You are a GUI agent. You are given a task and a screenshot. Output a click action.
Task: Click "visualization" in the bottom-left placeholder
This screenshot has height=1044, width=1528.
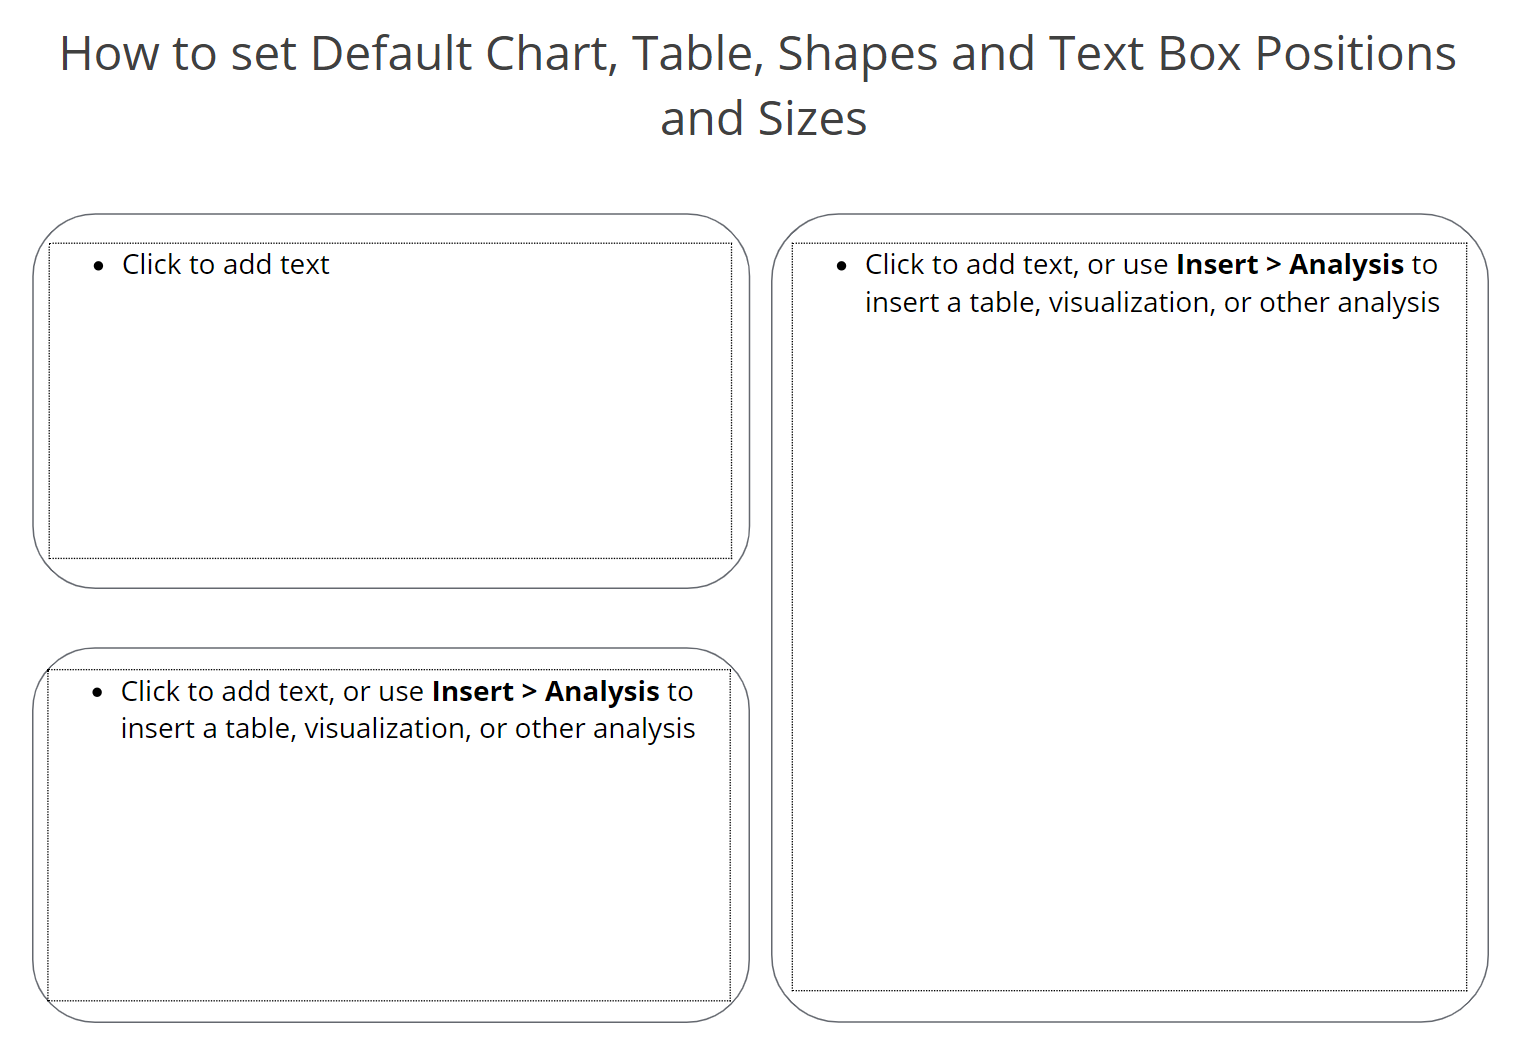(387, 729)
